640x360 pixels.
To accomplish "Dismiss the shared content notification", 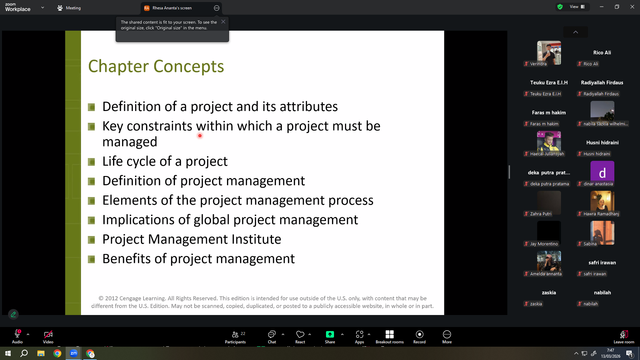I will point(223,22).
